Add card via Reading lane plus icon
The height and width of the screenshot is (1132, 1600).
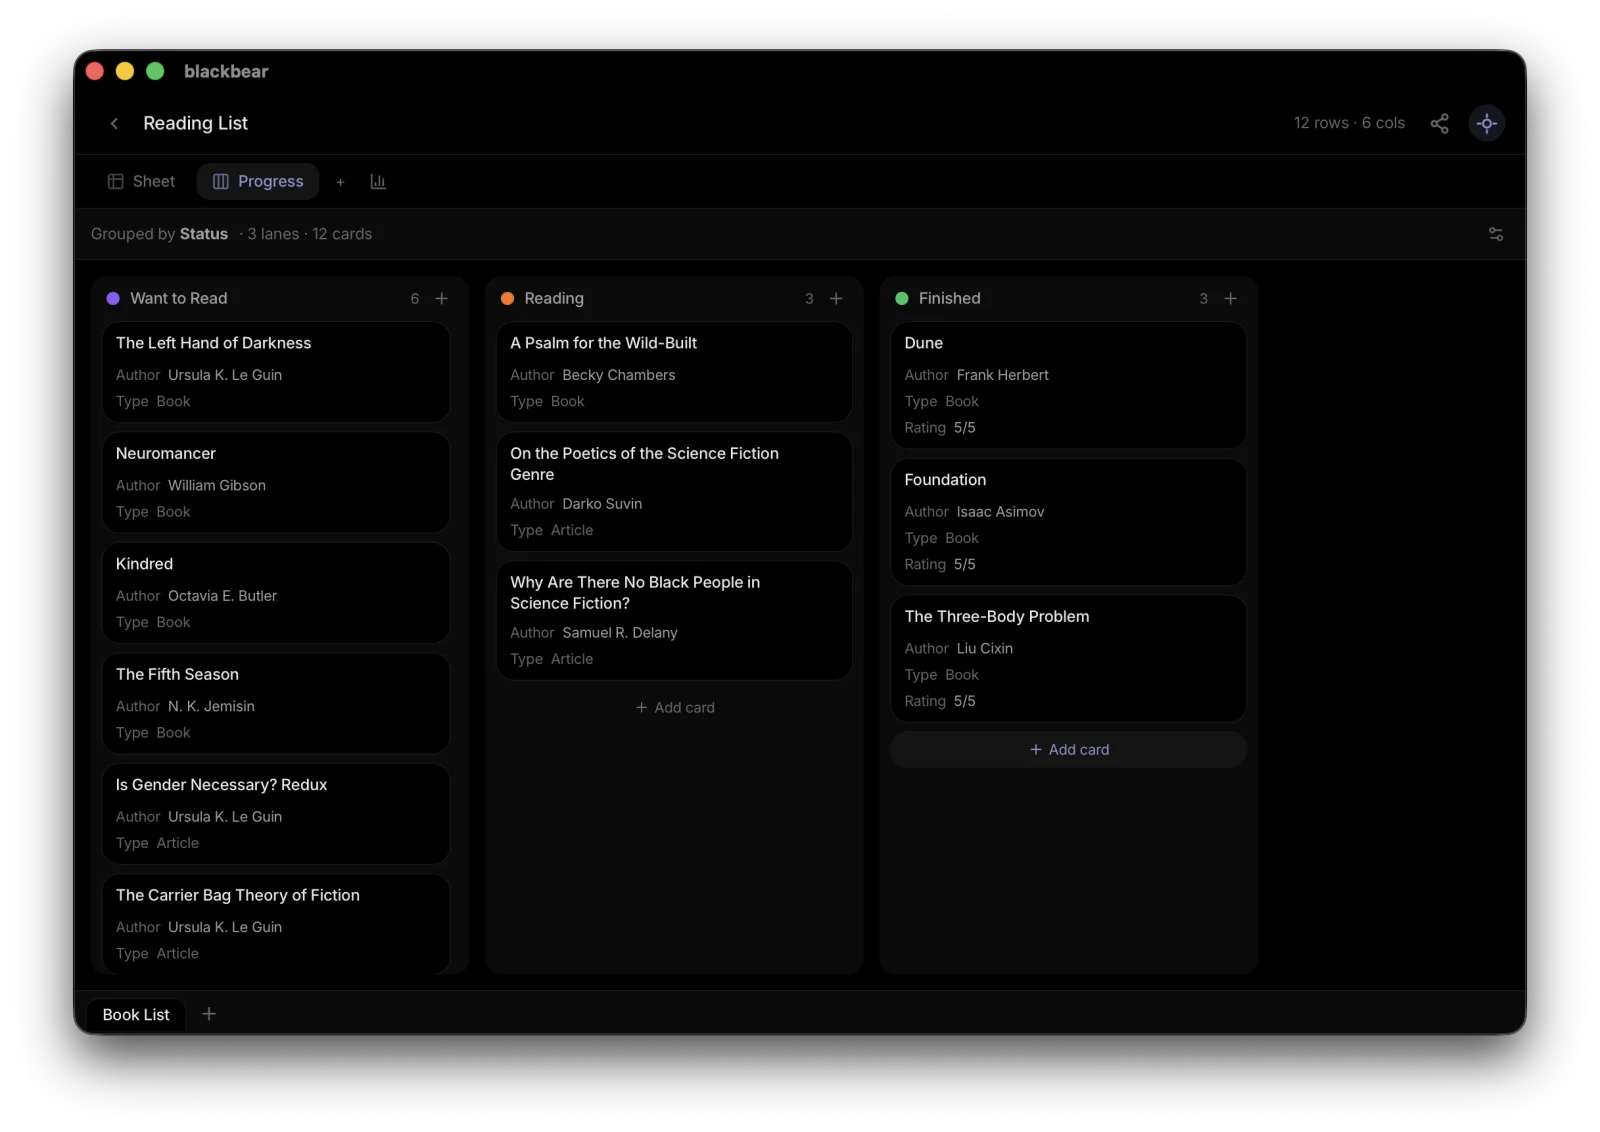[836, 299]
